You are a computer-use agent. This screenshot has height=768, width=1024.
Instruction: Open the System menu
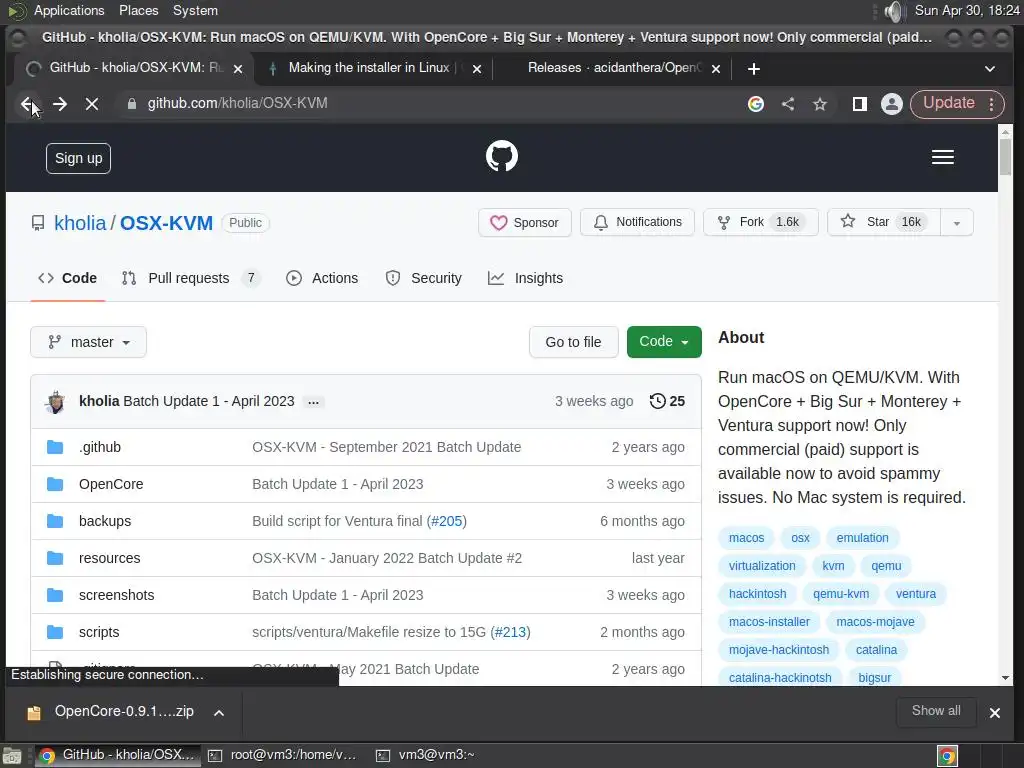195,10
